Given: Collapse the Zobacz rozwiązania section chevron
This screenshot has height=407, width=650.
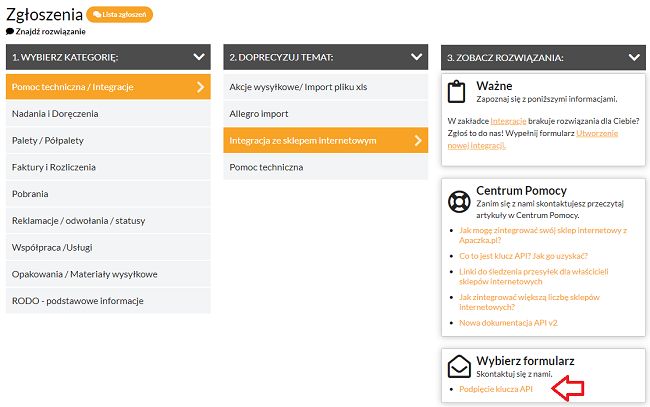Looking at the screenshot, I should pyautogui.click(x=633, y=58).
